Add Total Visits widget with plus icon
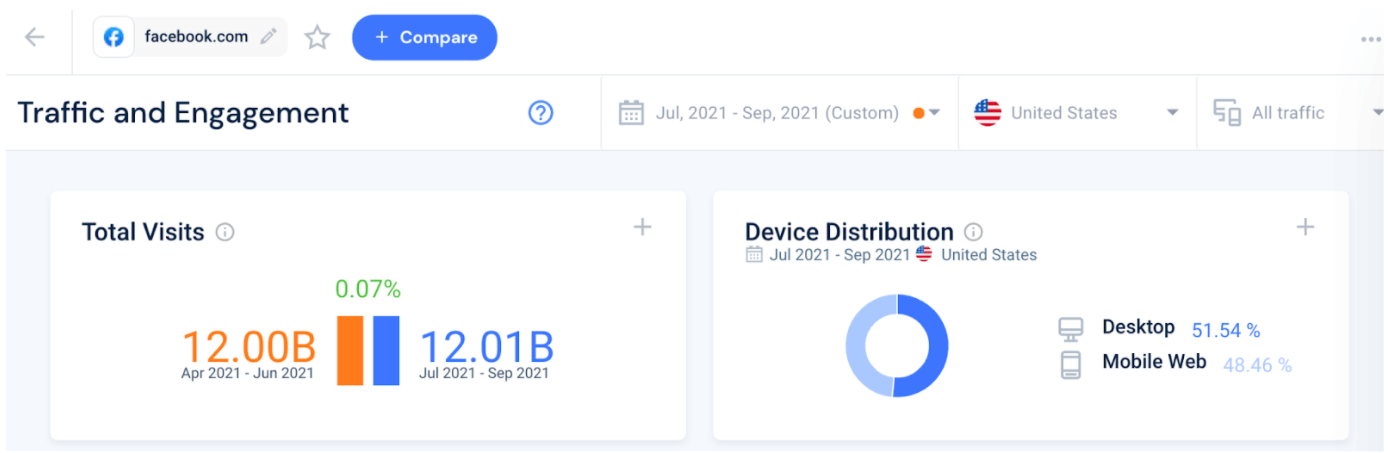 643,228
